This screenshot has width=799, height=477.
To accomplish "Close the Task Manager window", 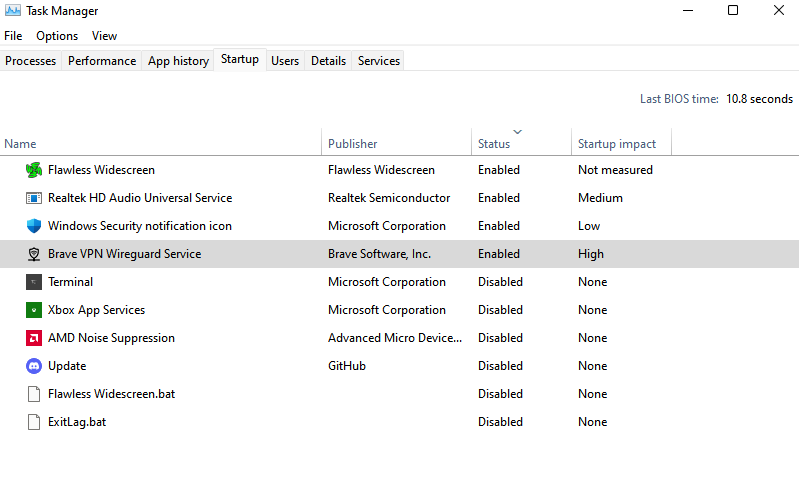I will 779,10.
